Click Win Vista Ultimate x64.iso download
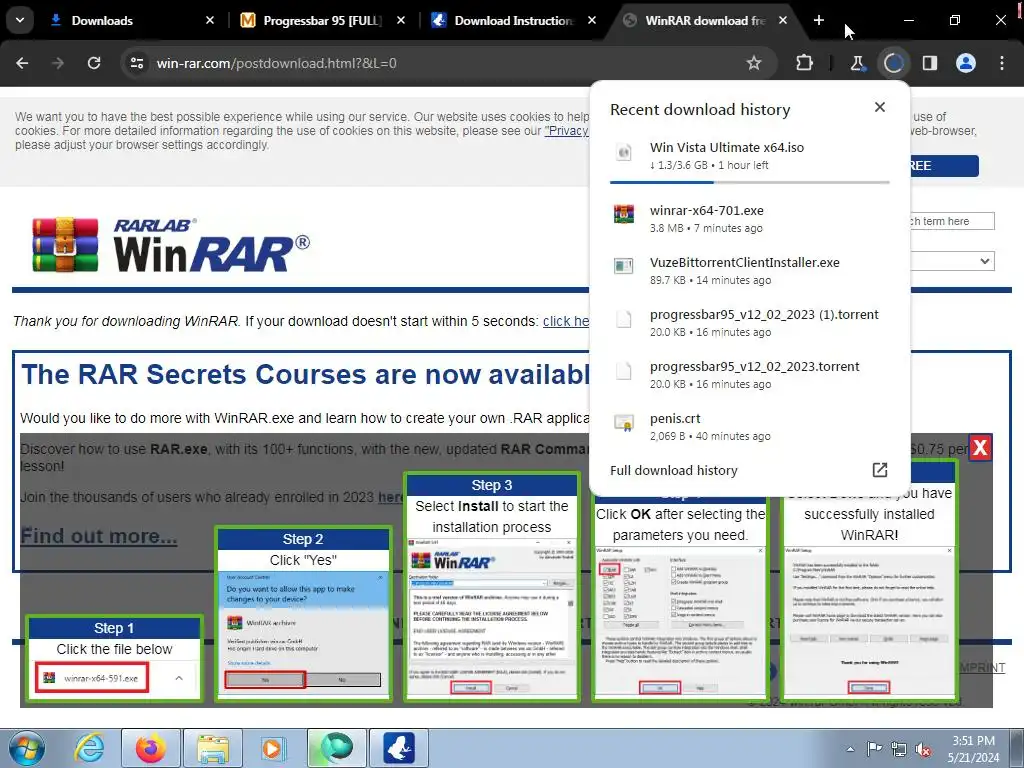This screenshot has height=768, width=1024. (750, 155)
